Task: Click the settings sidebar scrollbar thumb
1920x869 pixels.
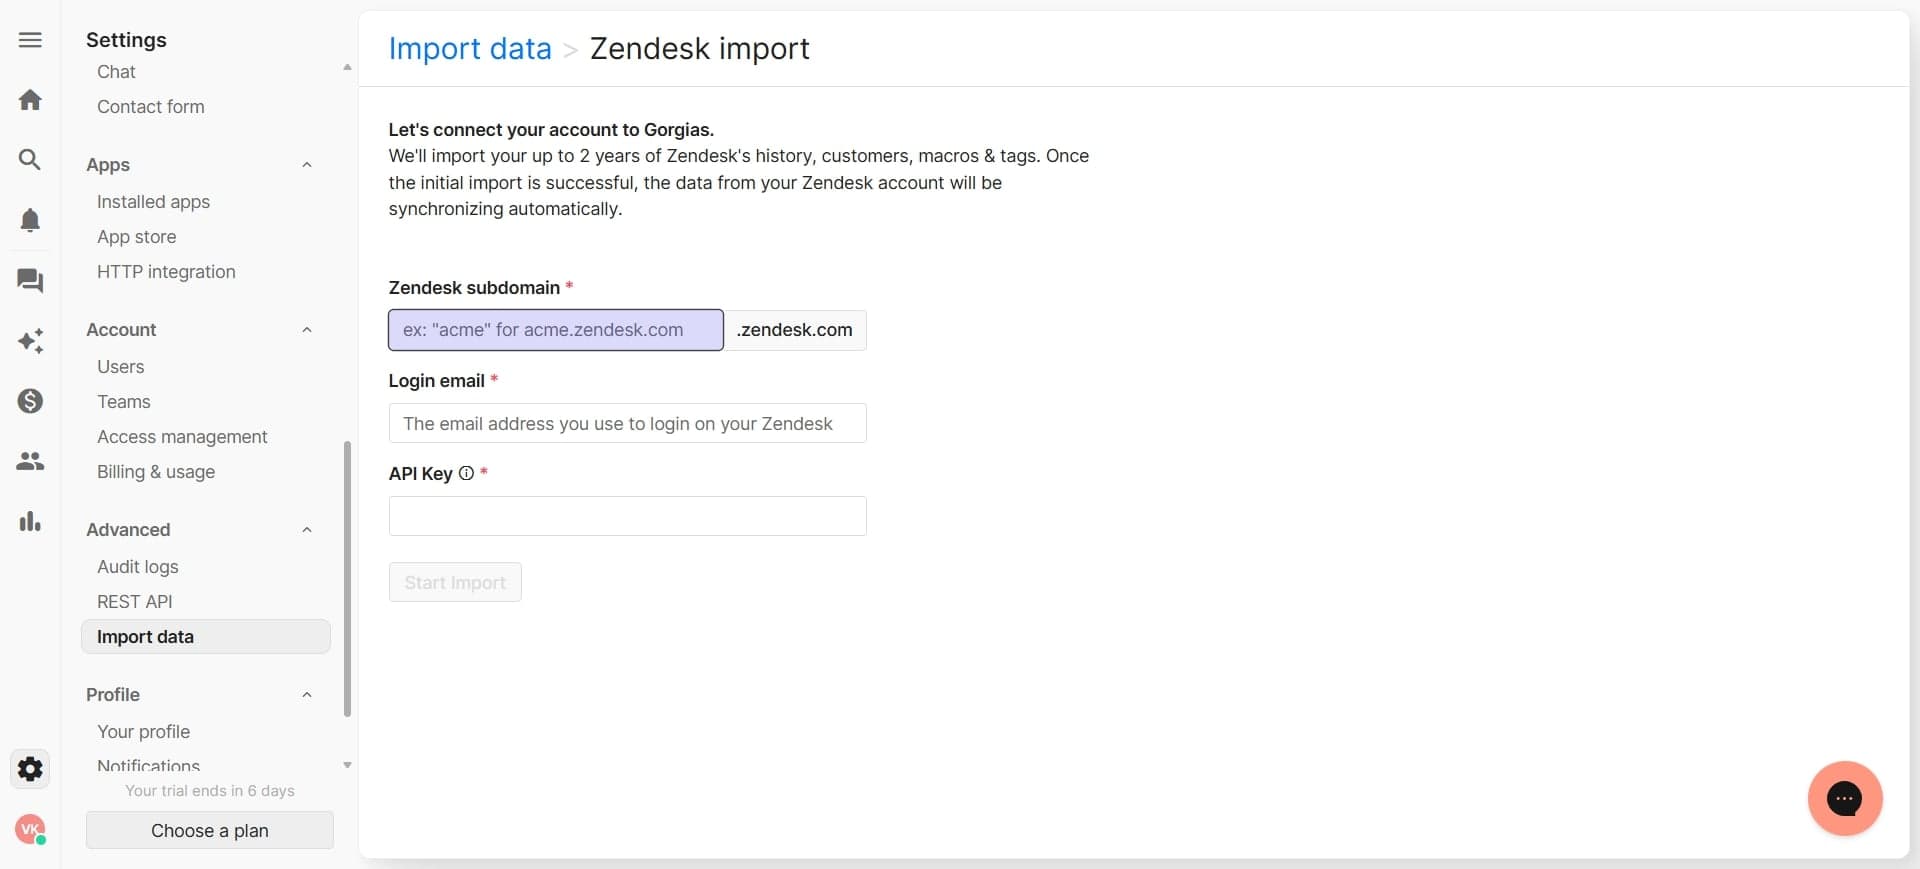Action: (x=347, y=579)
